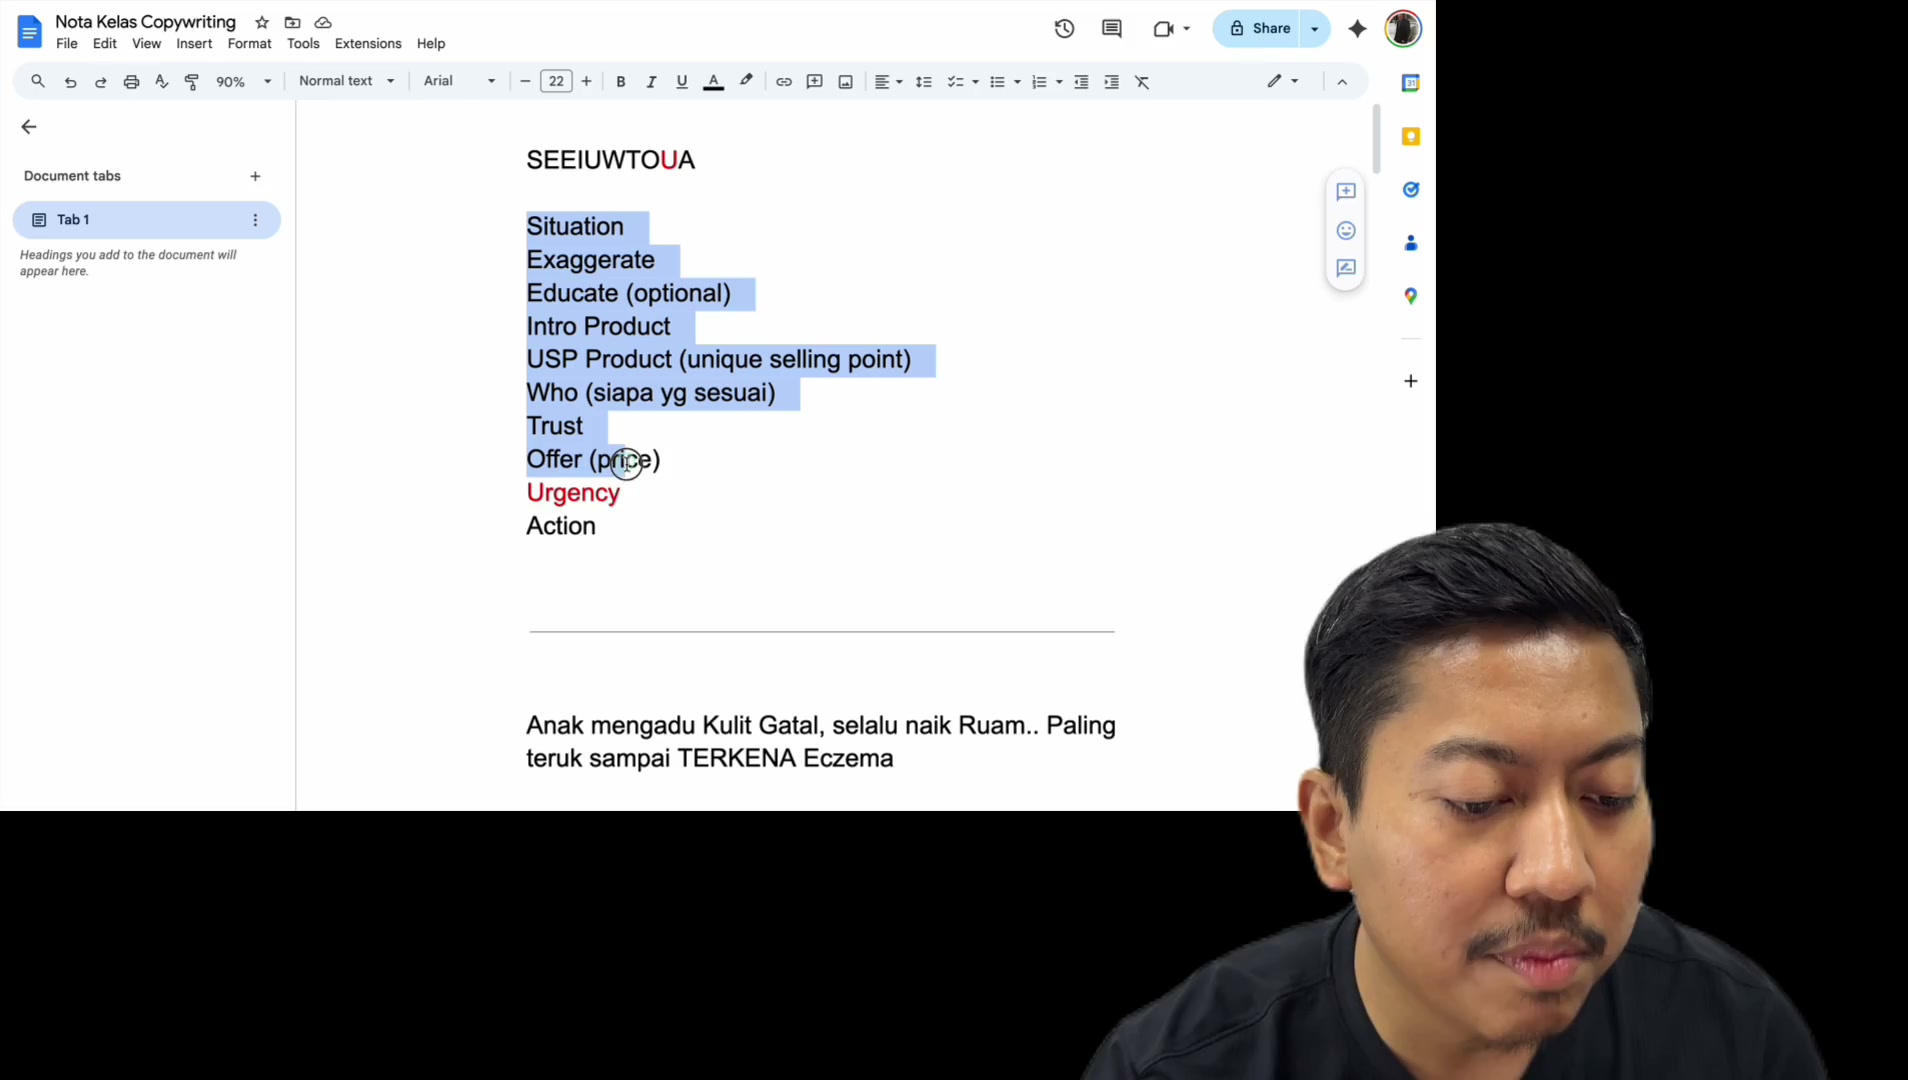Image resolution: width=1908 pixels, height=1080 pixels.
Task: Add a comment from the toolbar
Action: pos(815,82)
